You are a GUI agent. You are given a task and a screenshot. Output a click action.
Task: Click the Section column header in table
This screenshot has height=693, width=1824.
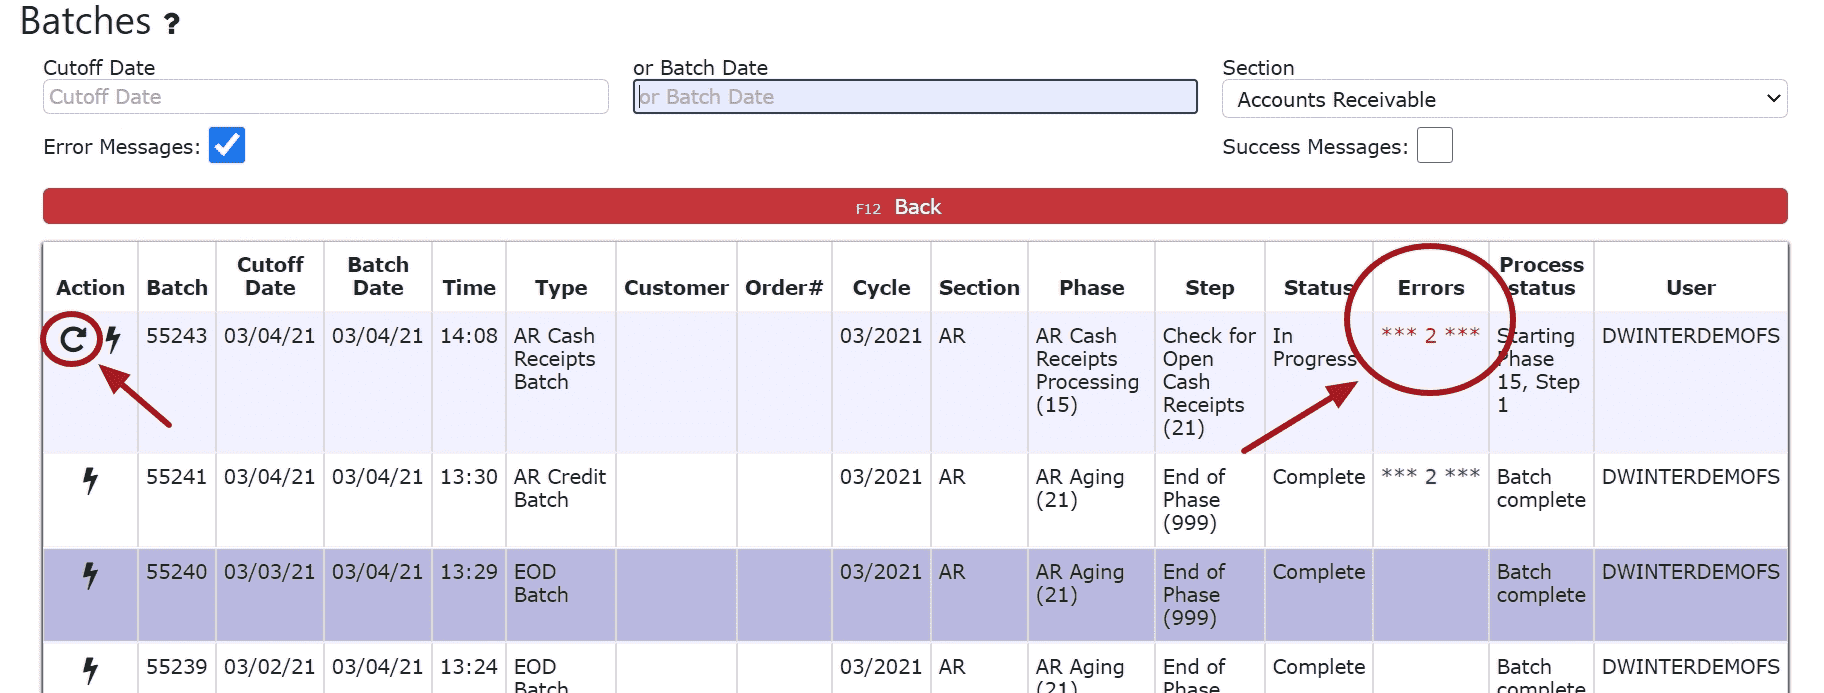point(979,288)
